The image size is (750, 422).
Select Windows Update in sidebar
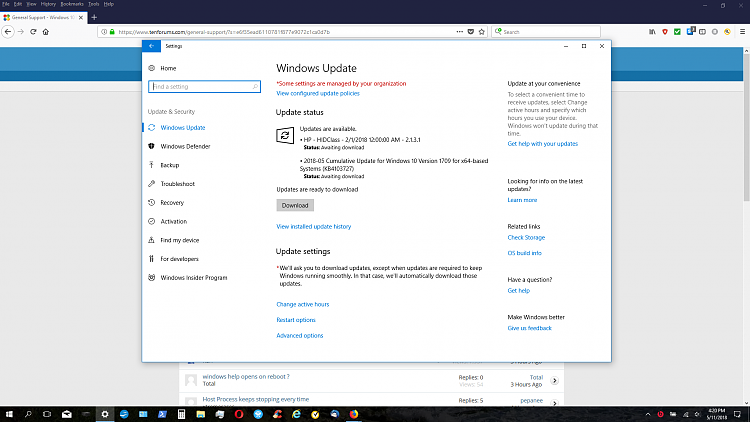tap(183, 128)
